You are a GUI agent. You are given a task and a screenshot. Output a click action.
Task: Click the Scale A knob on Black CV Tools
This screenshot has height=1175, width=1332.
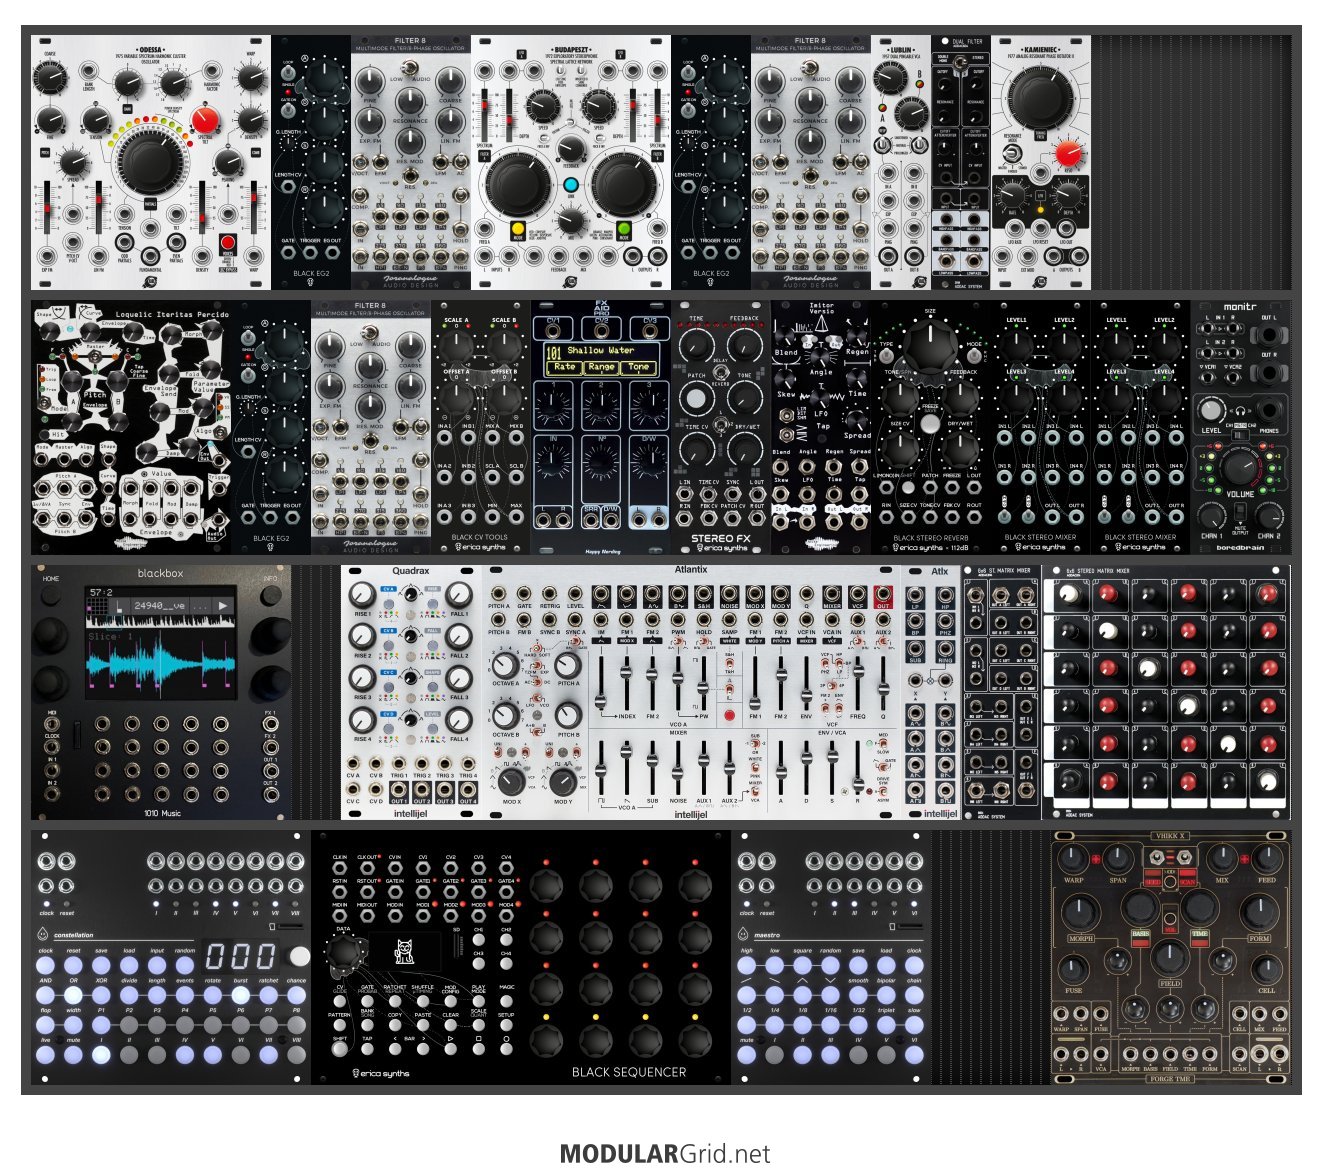(x=455, y=346)
